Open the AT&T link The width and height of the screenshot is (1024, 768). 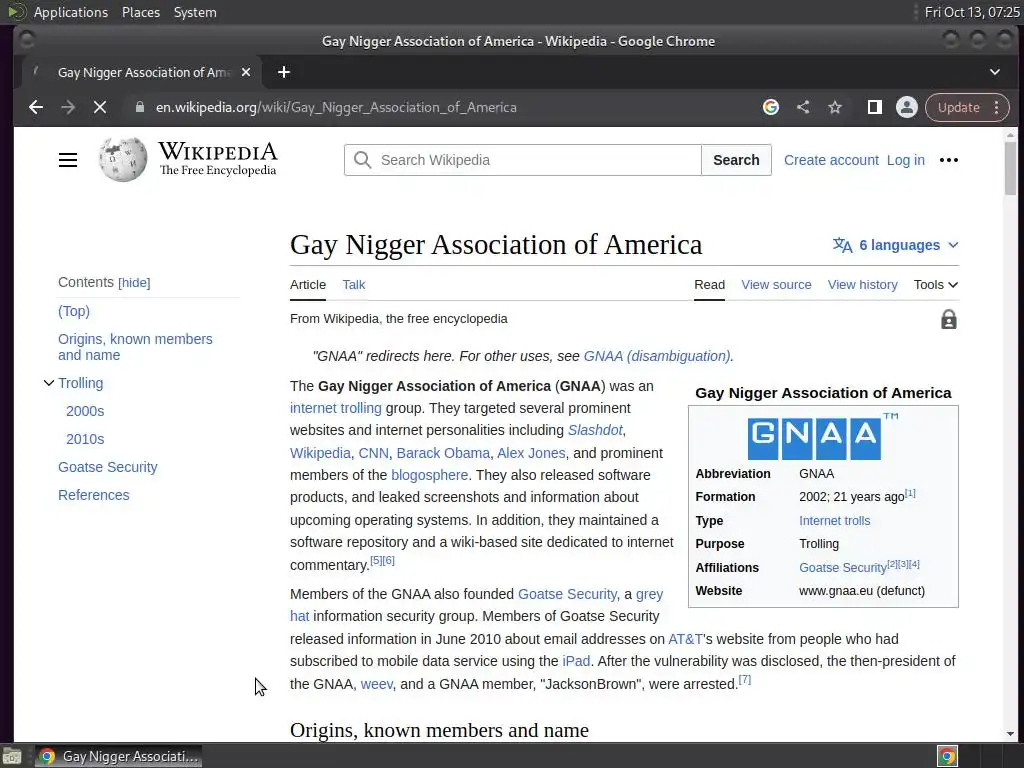(685, 639)
